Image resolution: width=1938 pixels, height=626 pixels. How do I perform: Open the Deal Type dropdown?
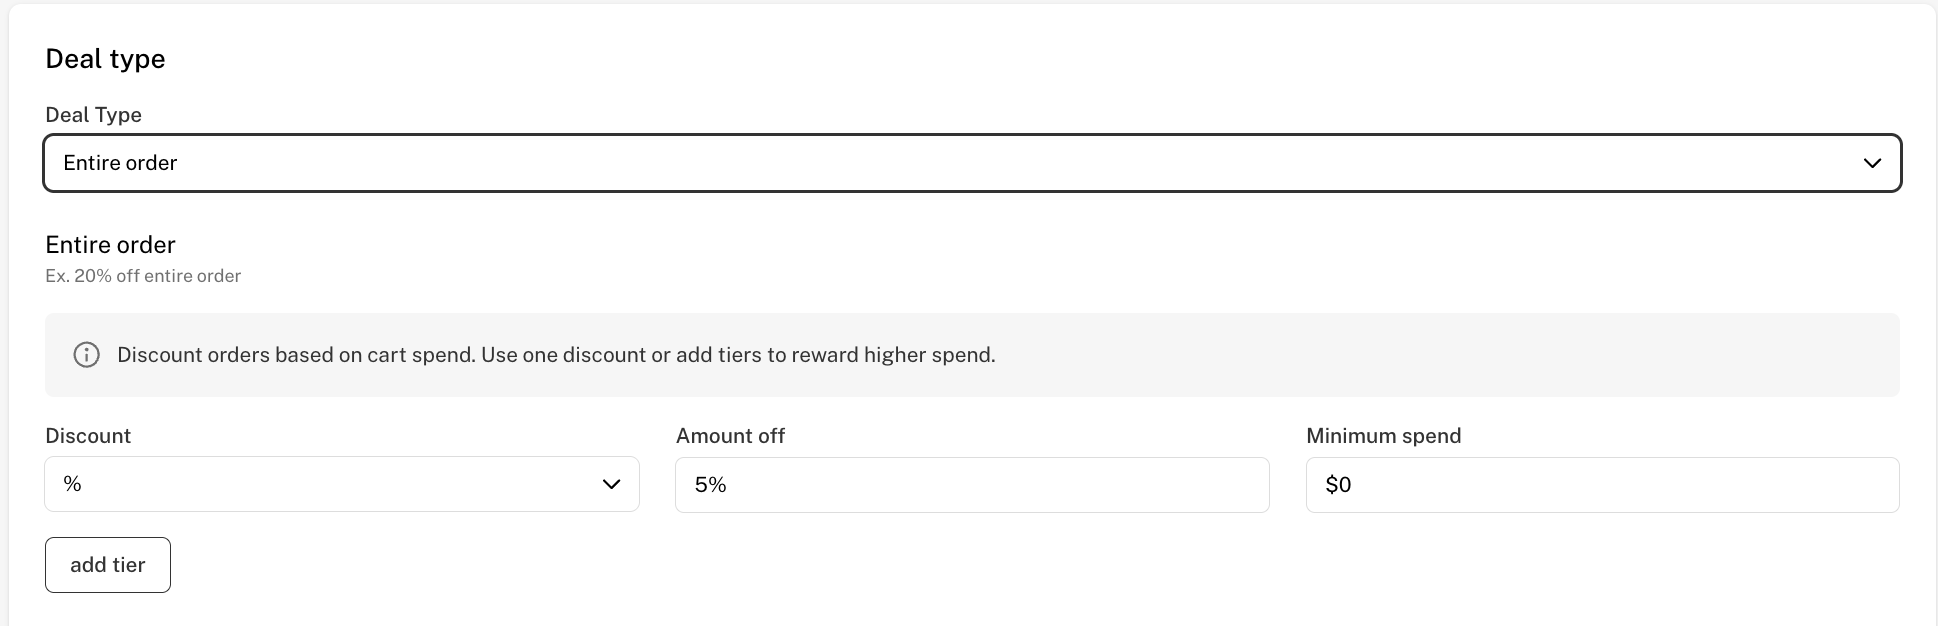click(x=970, y=163)
